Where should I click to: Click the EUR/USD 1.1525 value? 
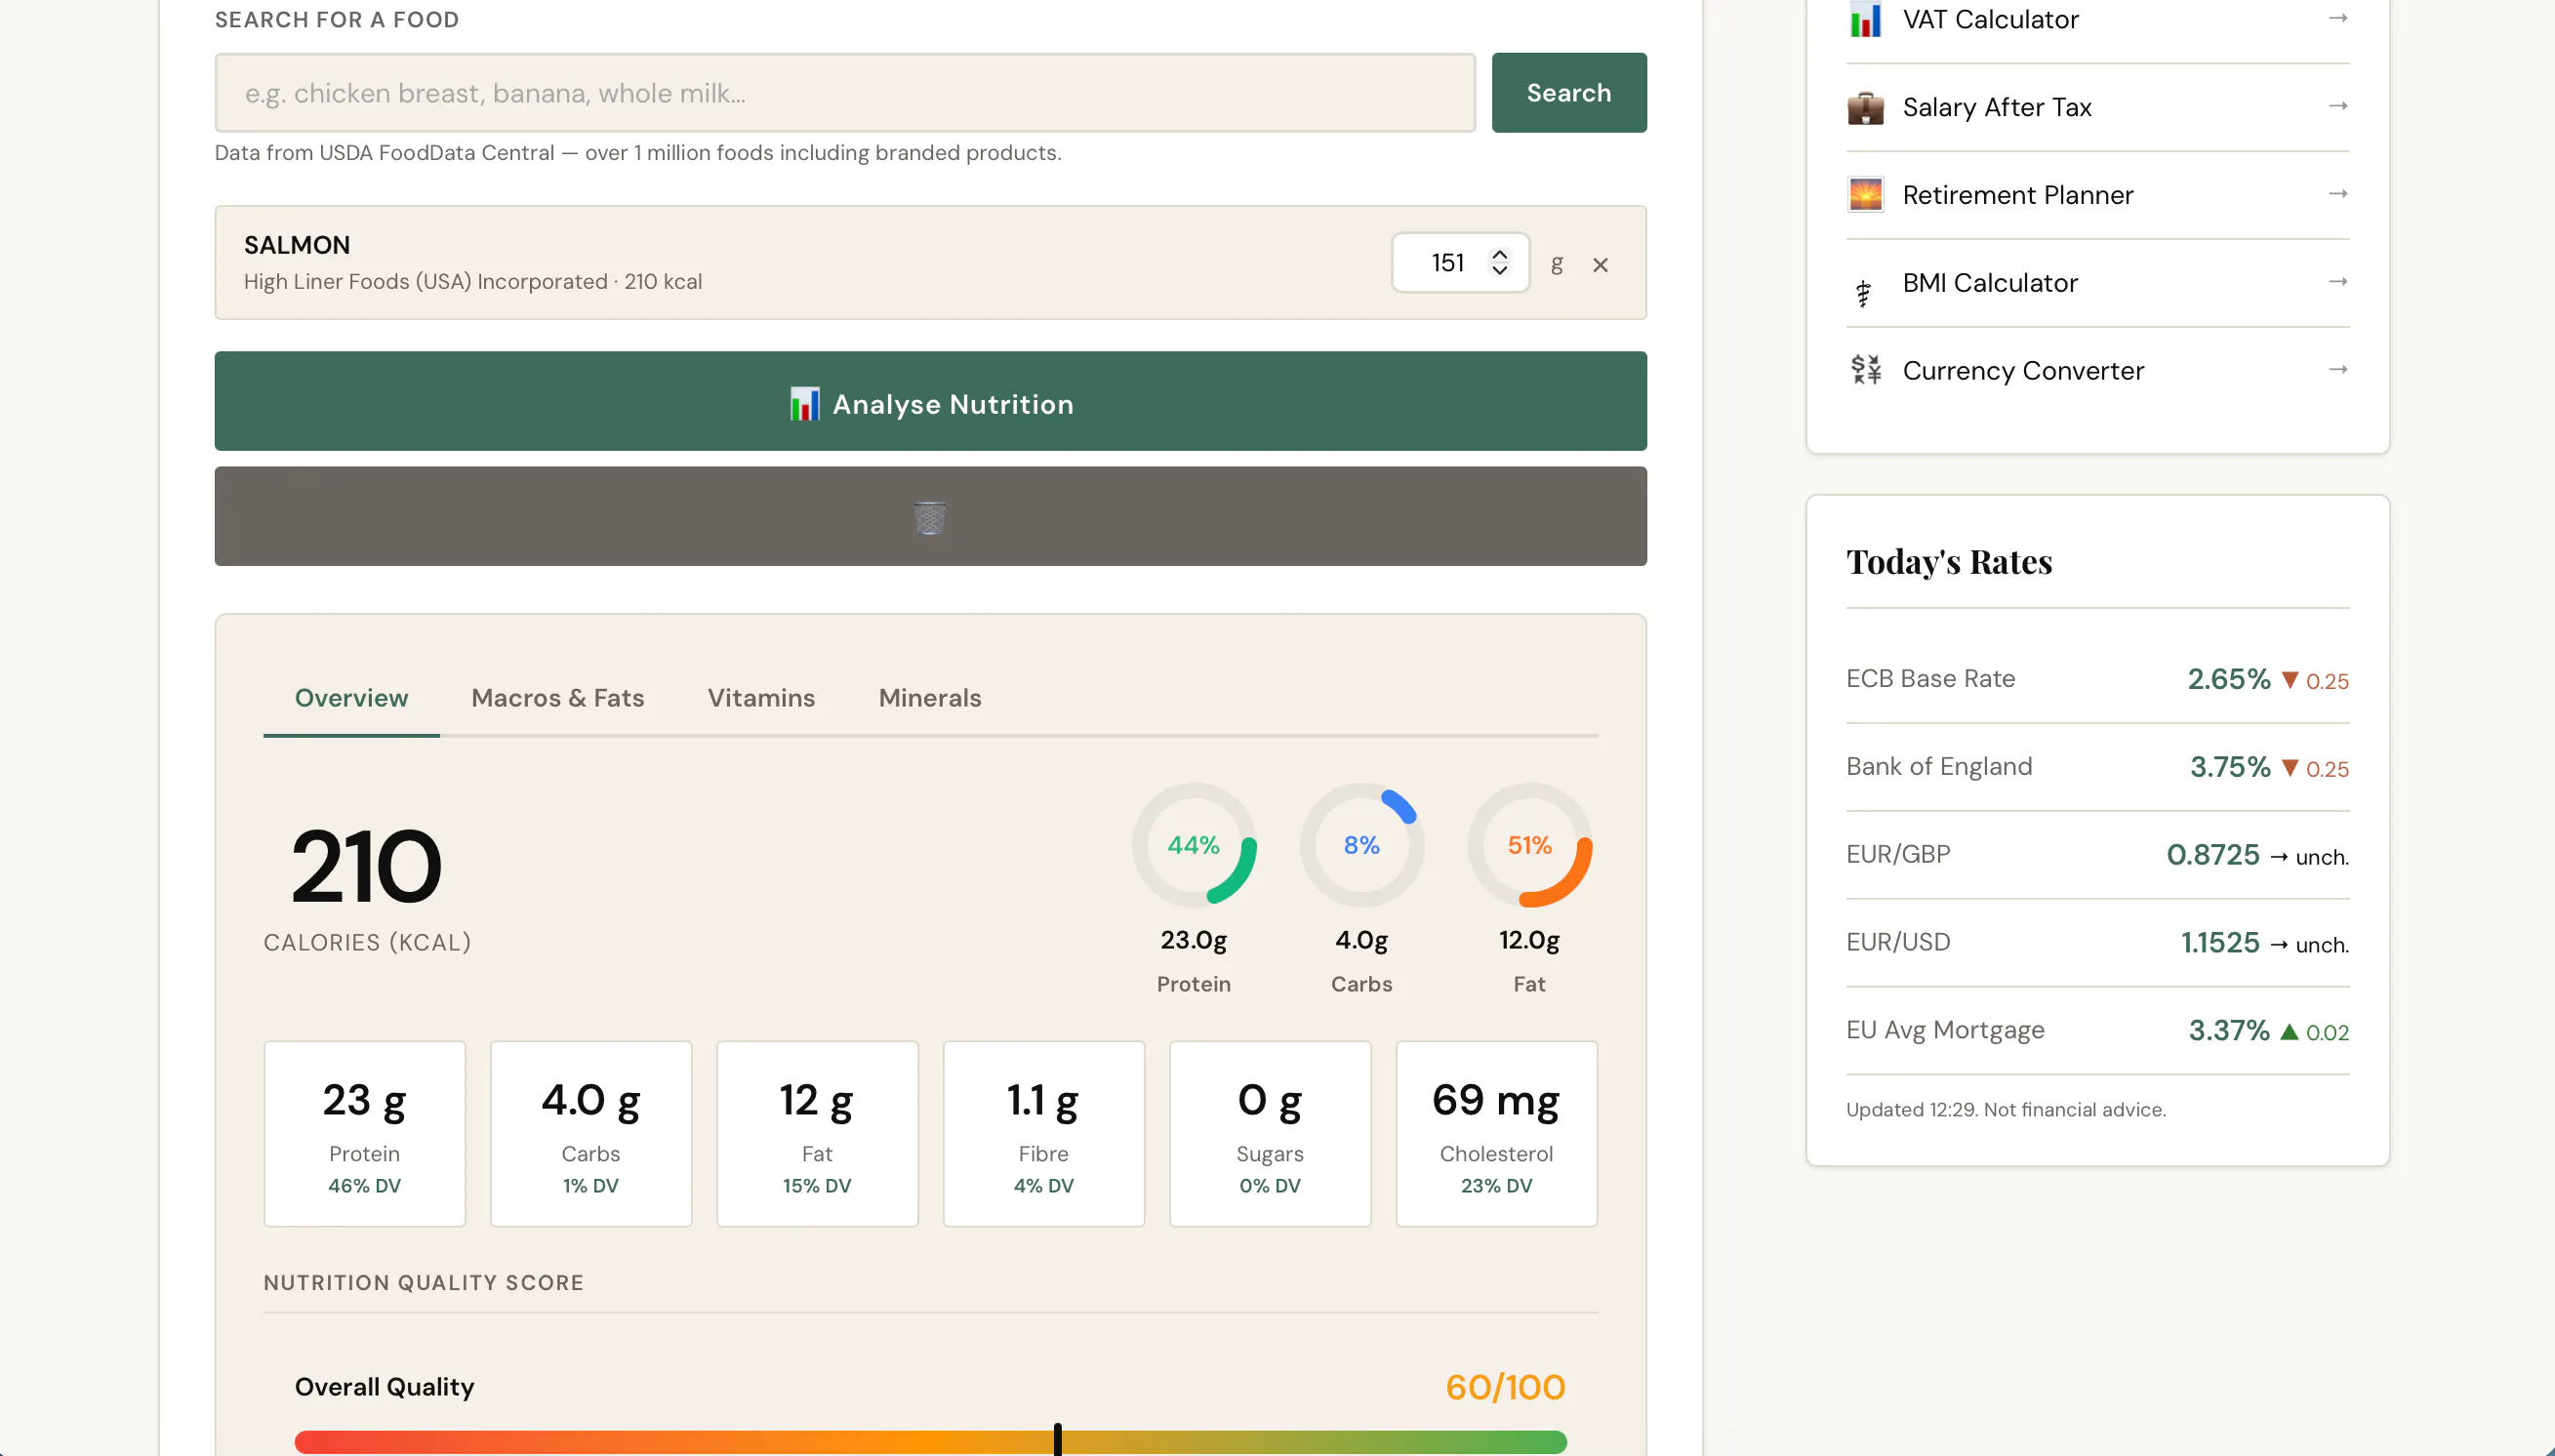(x=2220, y=943)
